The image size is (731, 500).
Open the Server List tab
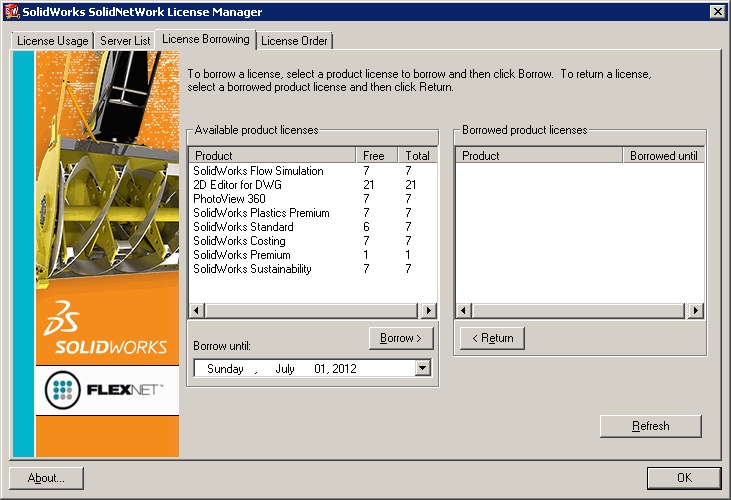(x=125, y=41)
